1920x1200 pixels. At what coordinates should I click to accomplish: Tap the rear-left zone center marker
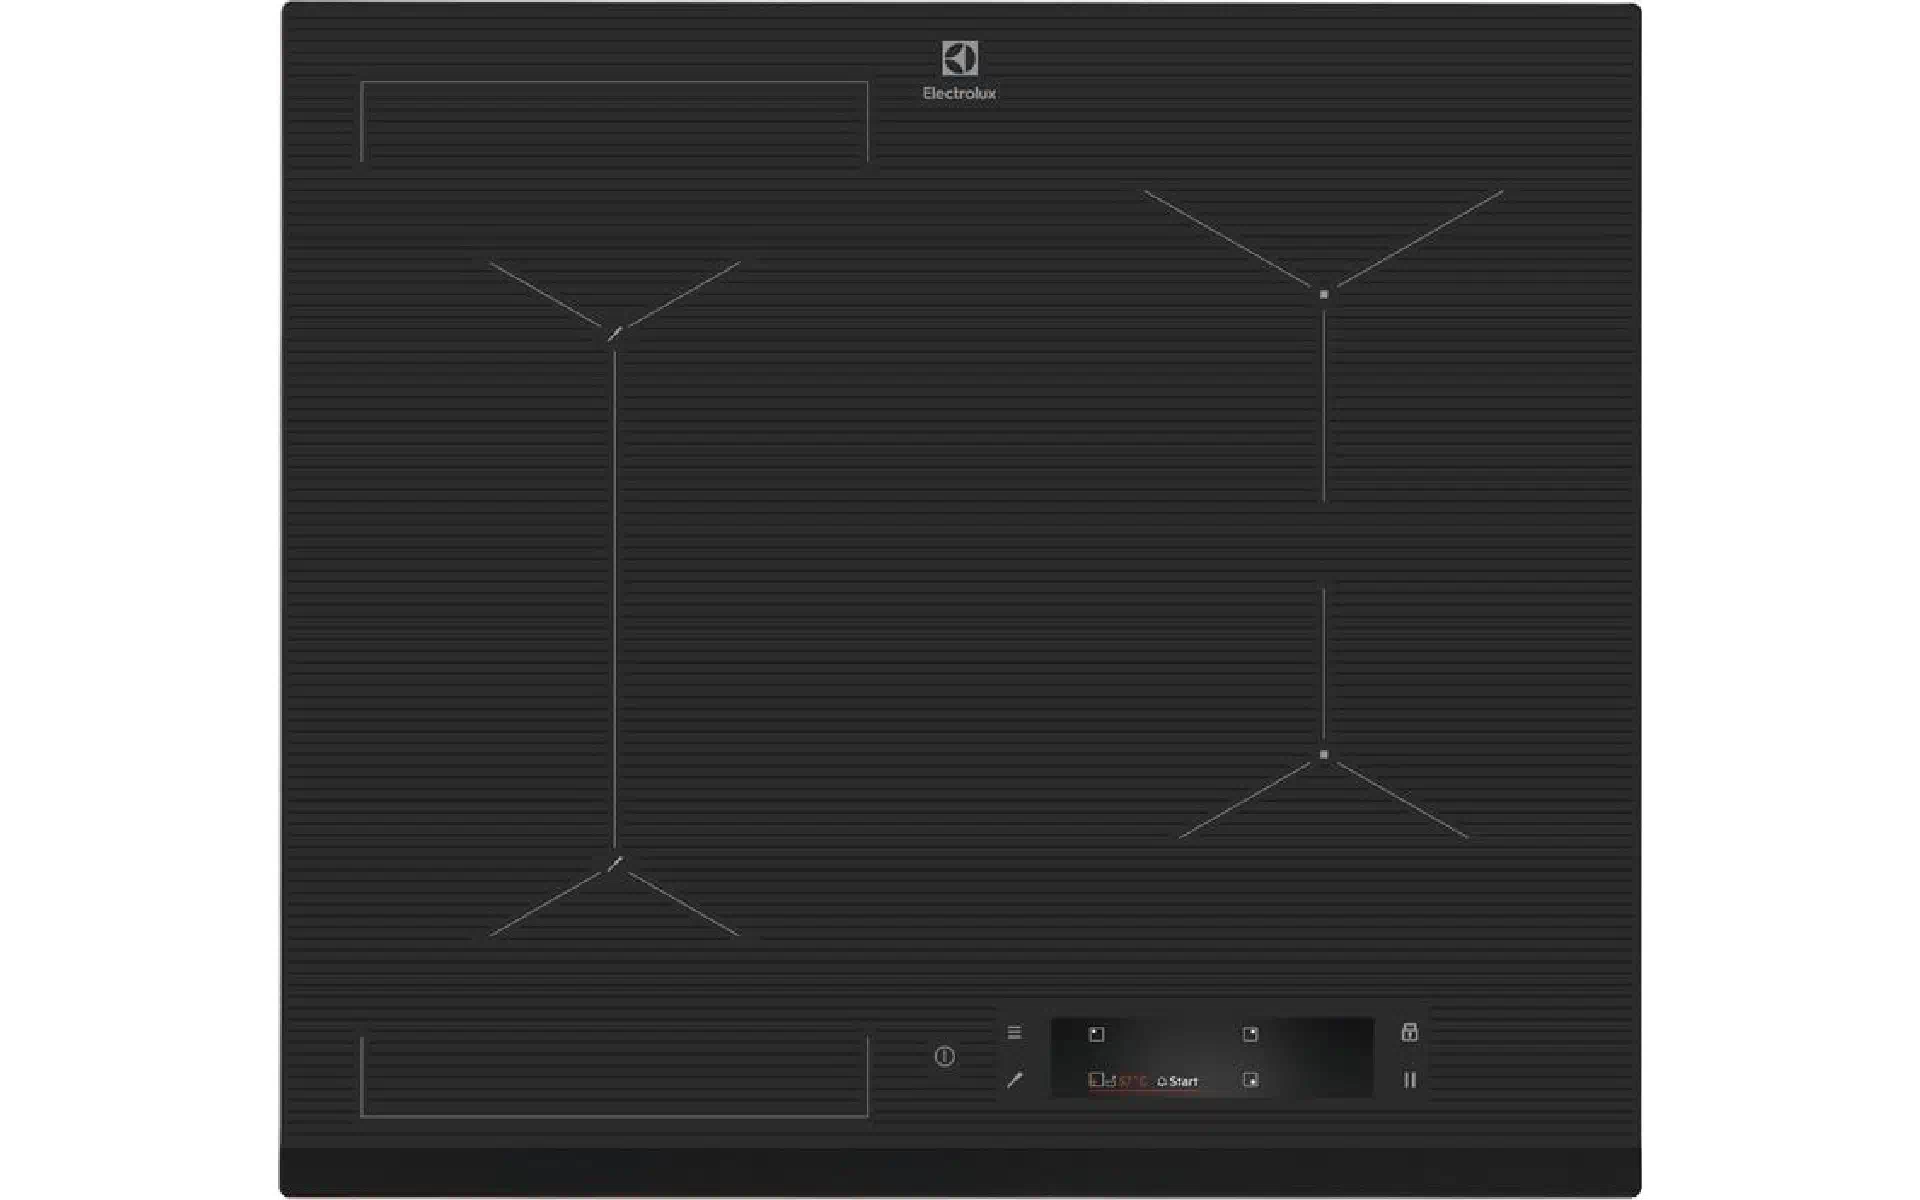click(615, 333)
